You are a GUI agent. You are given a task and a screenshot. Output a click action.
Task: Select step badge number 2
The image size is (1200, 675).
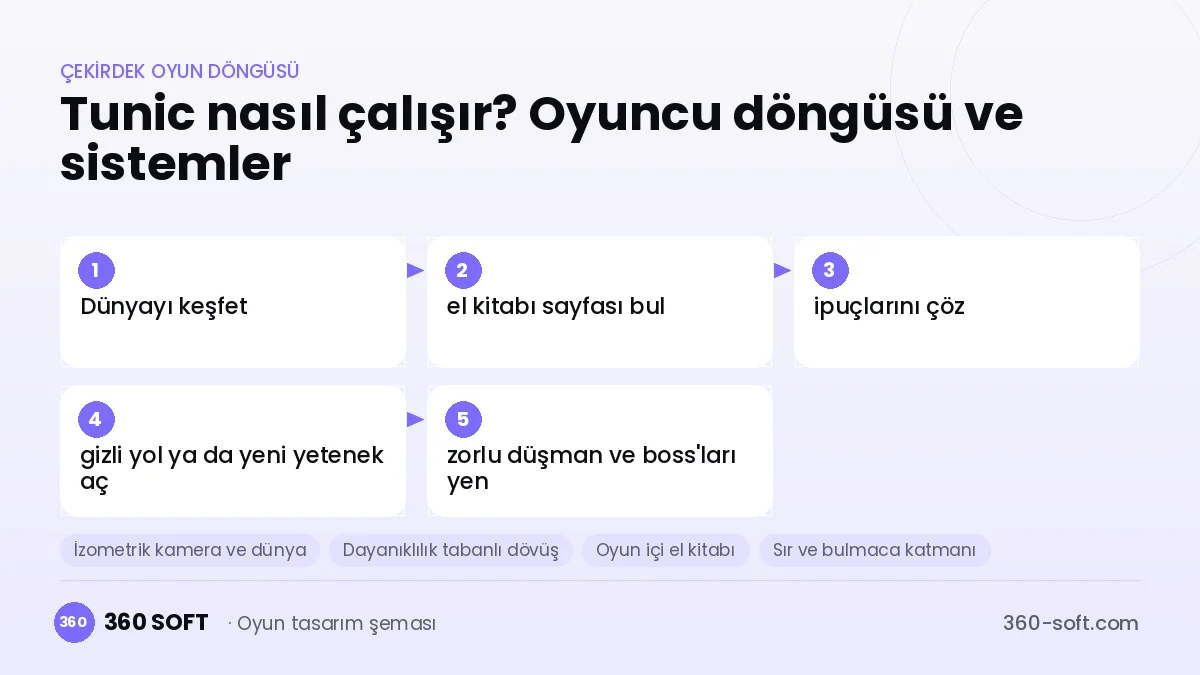(x=463, y=270)
